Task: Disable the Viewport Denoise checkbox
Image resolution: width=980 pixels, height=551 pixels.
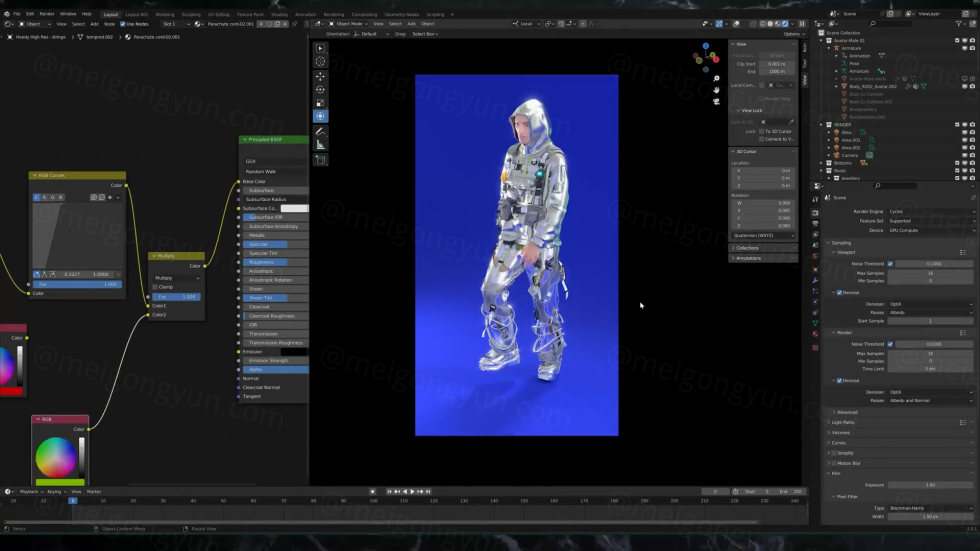Action: click(839, 293)
